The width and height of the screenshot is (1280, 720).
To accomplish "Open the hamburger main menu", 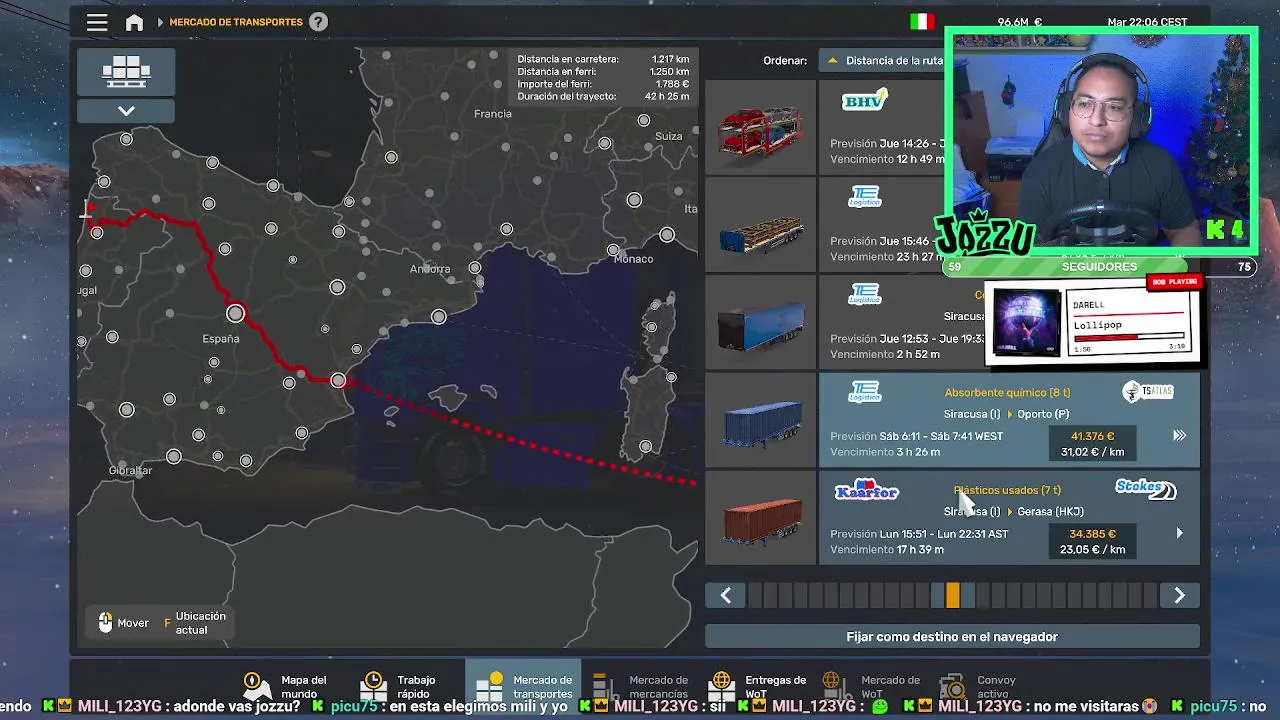I will point(97,22).
